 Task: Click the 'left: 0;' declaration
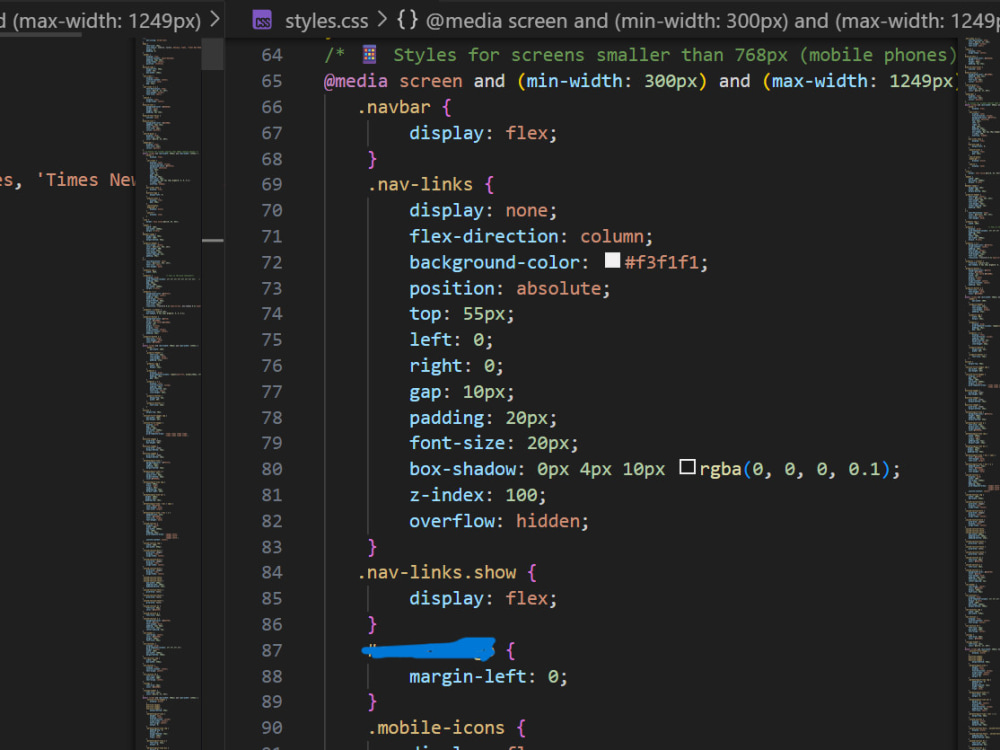[x=451, y=339]
